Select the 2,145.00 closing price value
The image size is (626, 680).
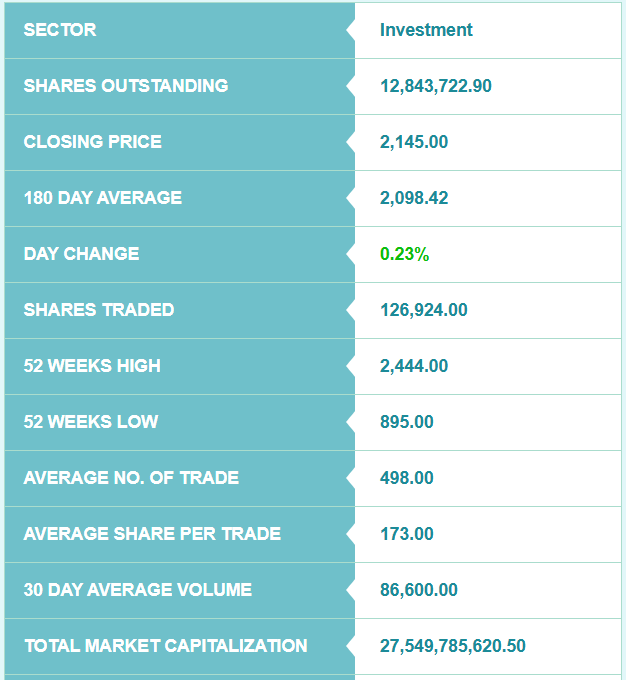click(x=414, y=142)
